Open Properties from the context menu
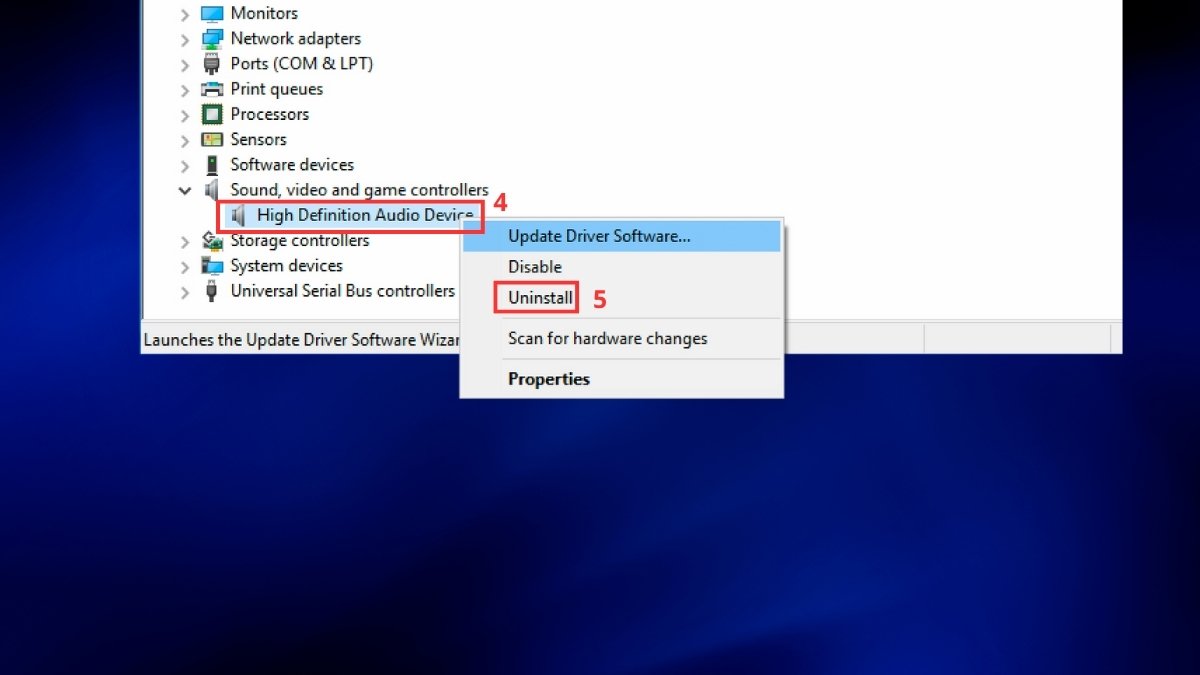The width and height of the screenshot is (1200, 675). [548, 378]
